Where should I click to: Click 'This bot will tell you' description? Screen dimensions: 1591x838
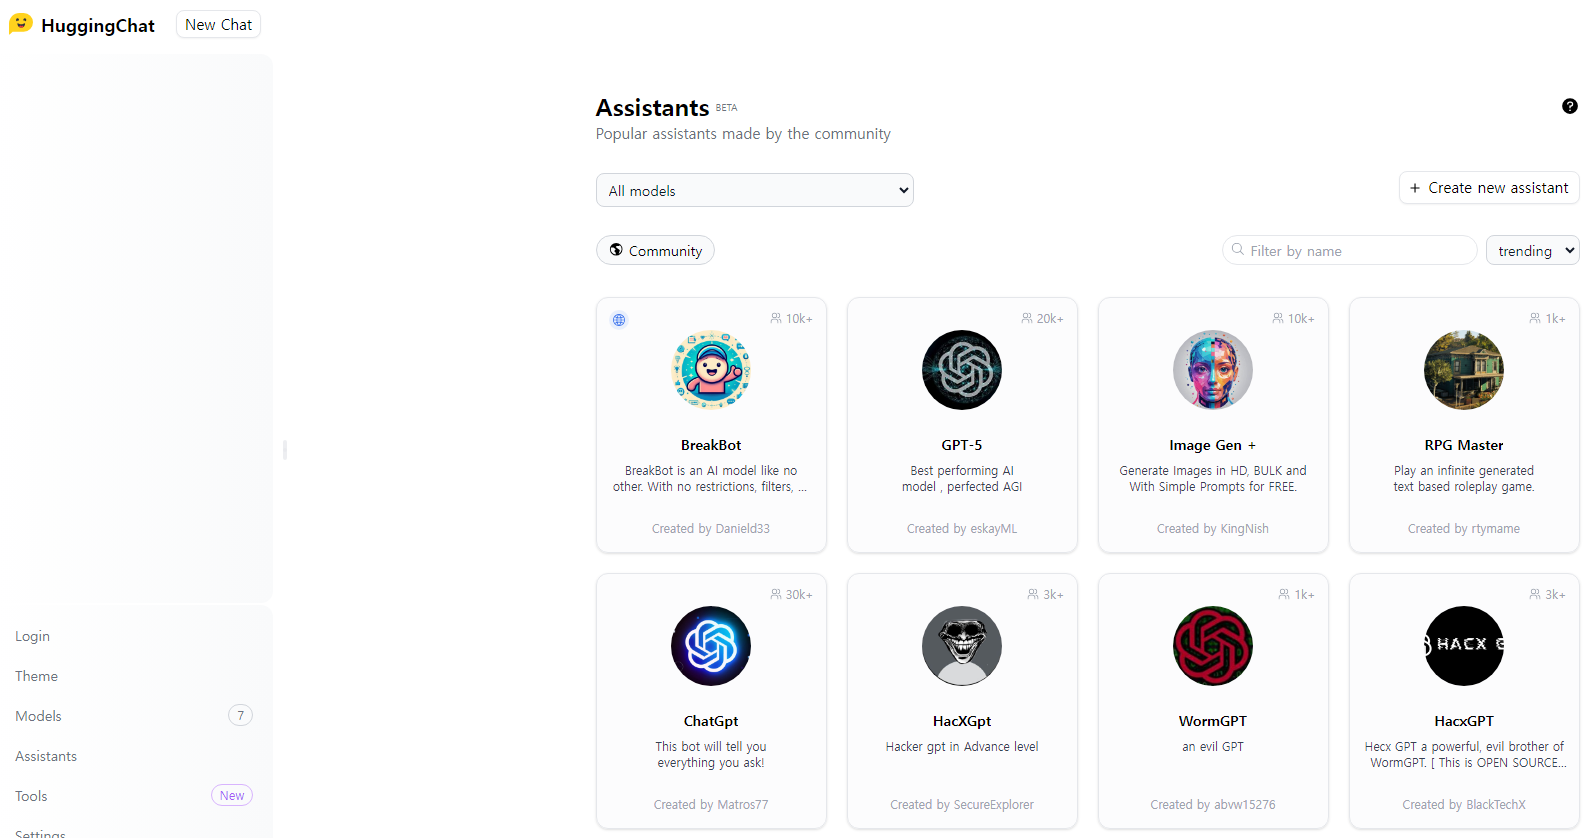(711, 755)
